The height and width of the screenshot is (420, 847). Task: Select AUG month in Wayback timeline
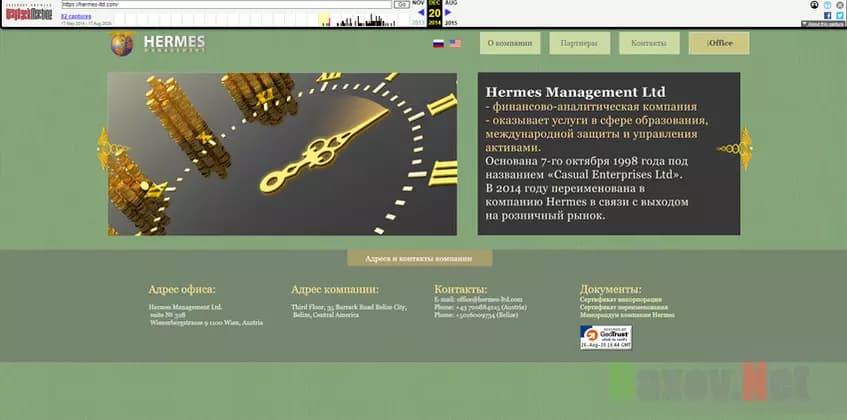pos(451,3)
